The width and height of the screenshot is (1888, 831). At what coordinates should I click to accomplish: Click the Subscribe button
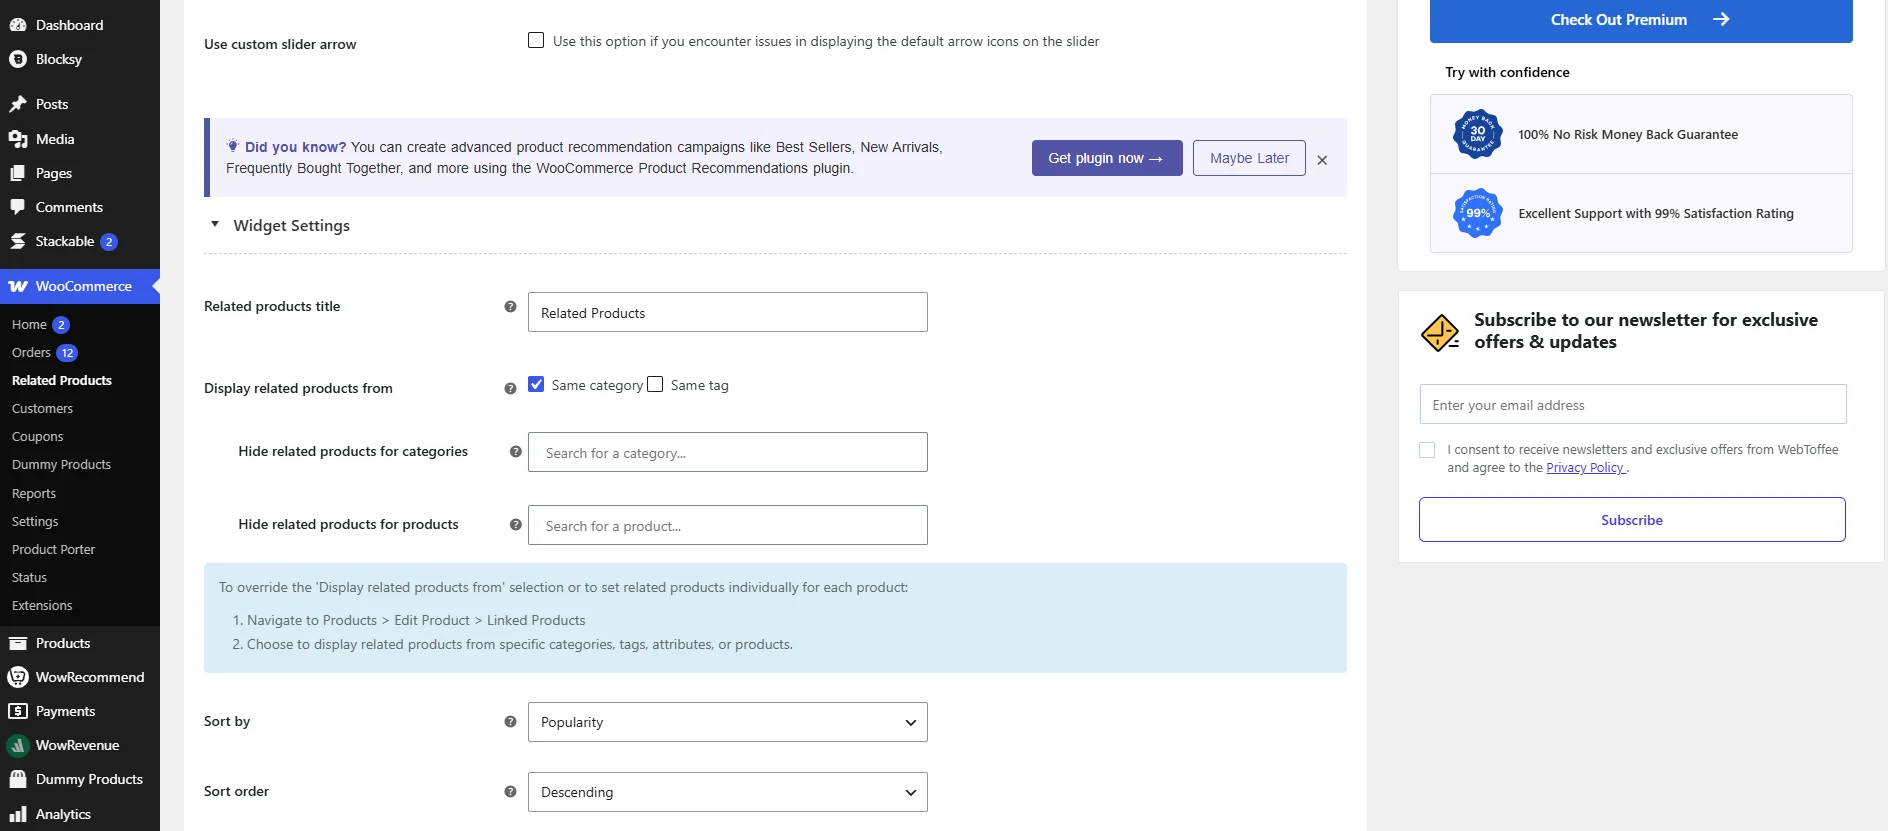(1632, 520)
